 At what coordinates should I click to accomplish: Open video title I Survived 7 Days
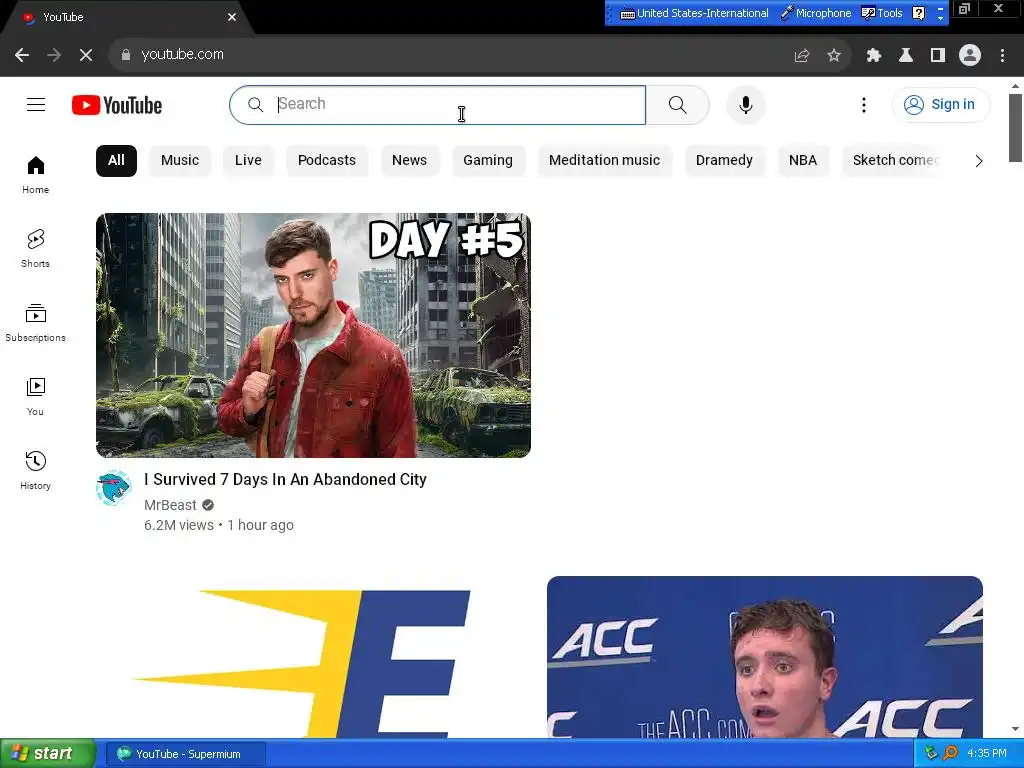click(x=285, y=479)
